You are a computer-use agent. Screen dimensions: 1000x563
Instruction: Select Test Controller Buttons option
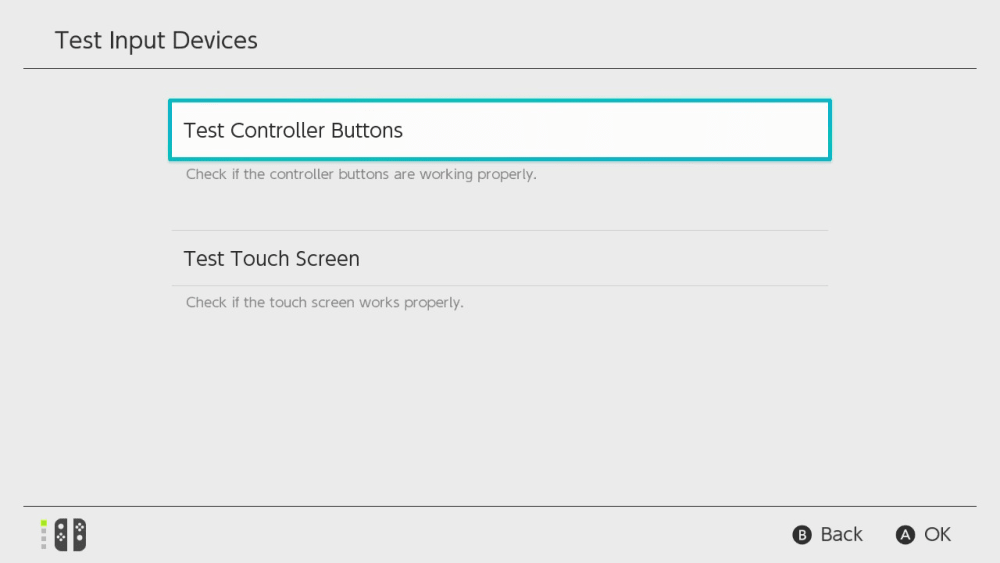pyautogui.click(x=499, y=130)
